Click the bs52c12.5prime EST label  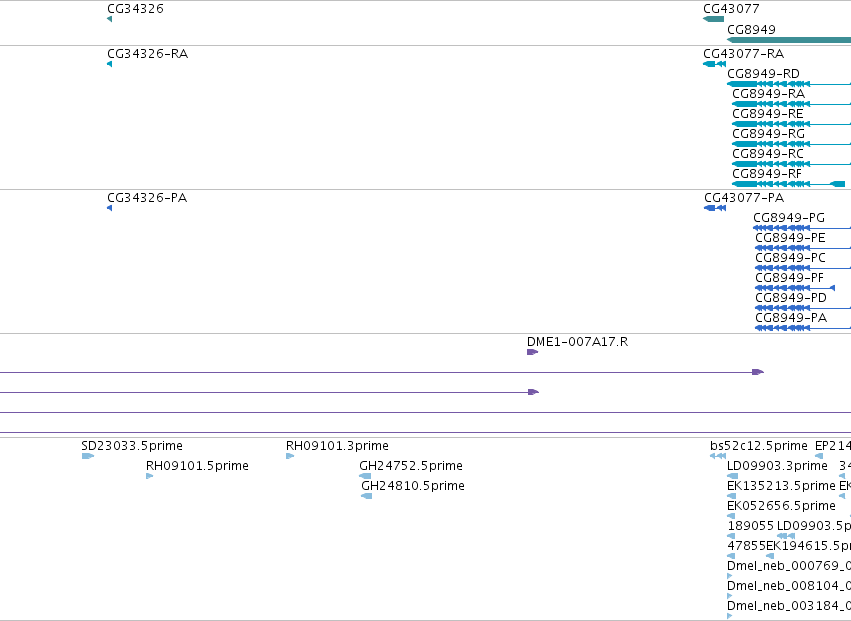pyautogui.click(x=759, y=446)
